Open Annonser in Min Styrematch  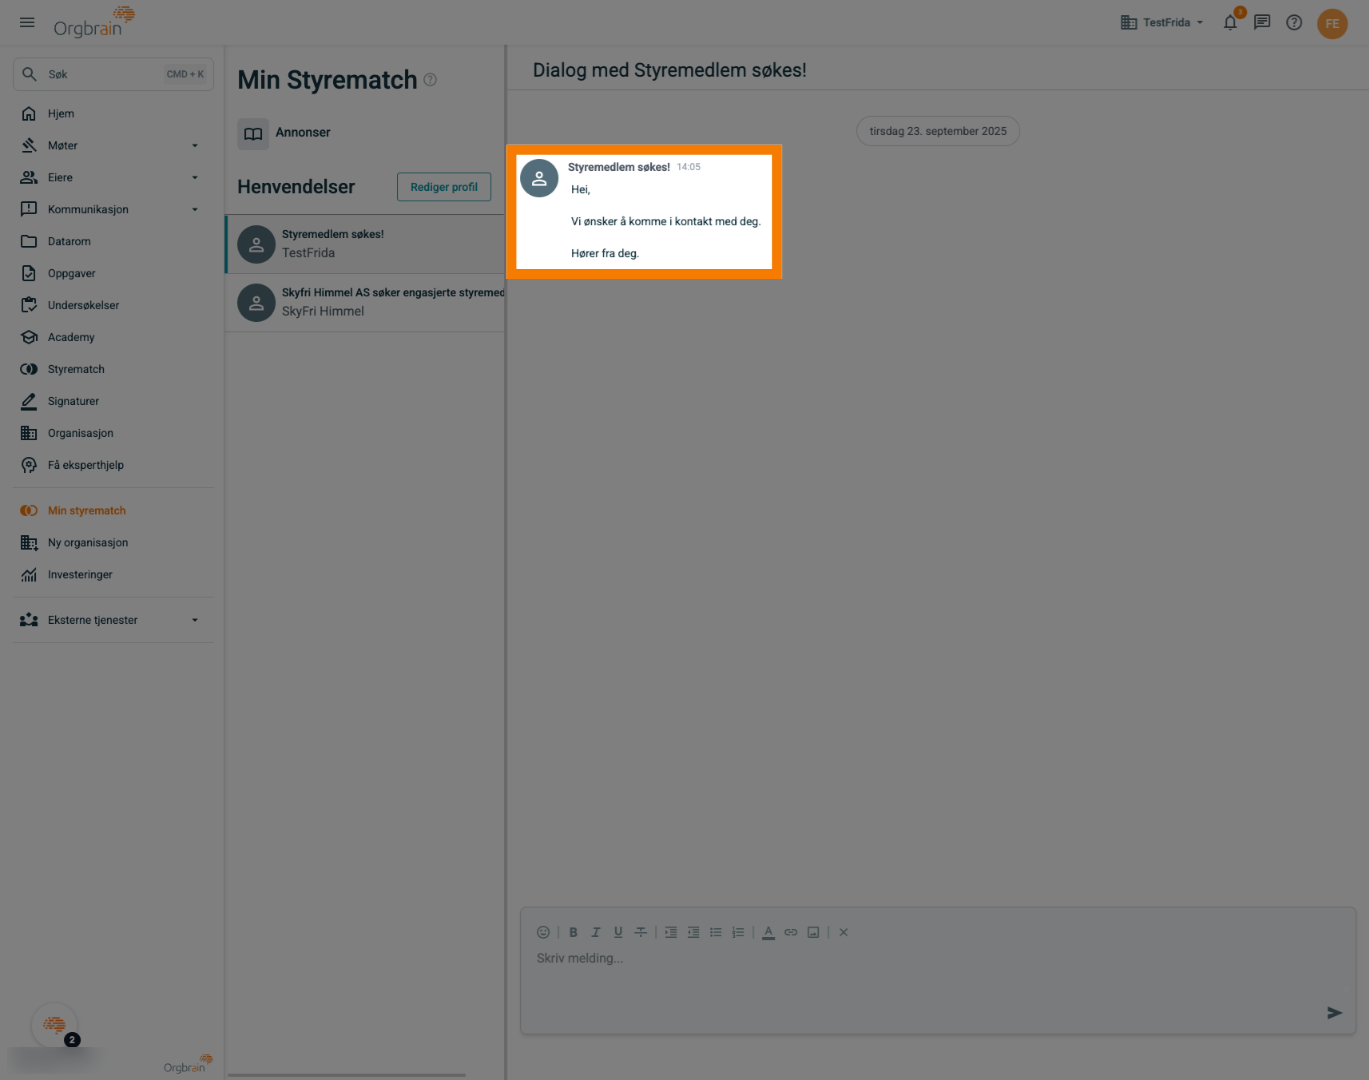tap(284, 133)
